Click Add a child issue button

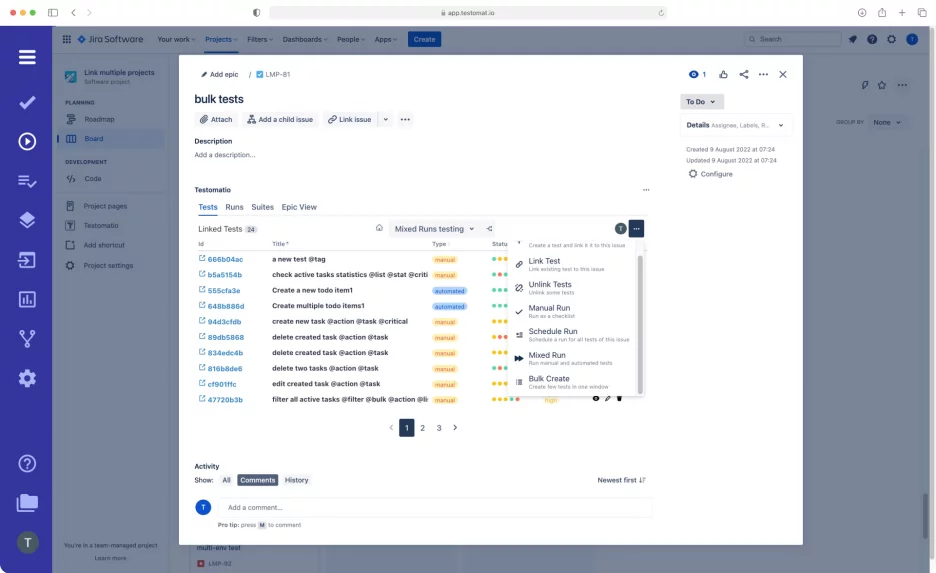[280, 119]
